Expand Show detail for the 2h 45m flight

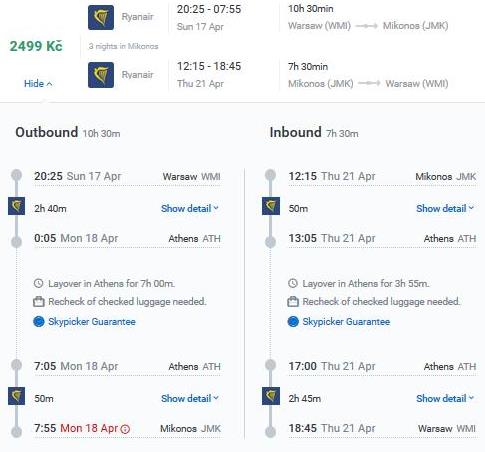click(x=445, y=398)
